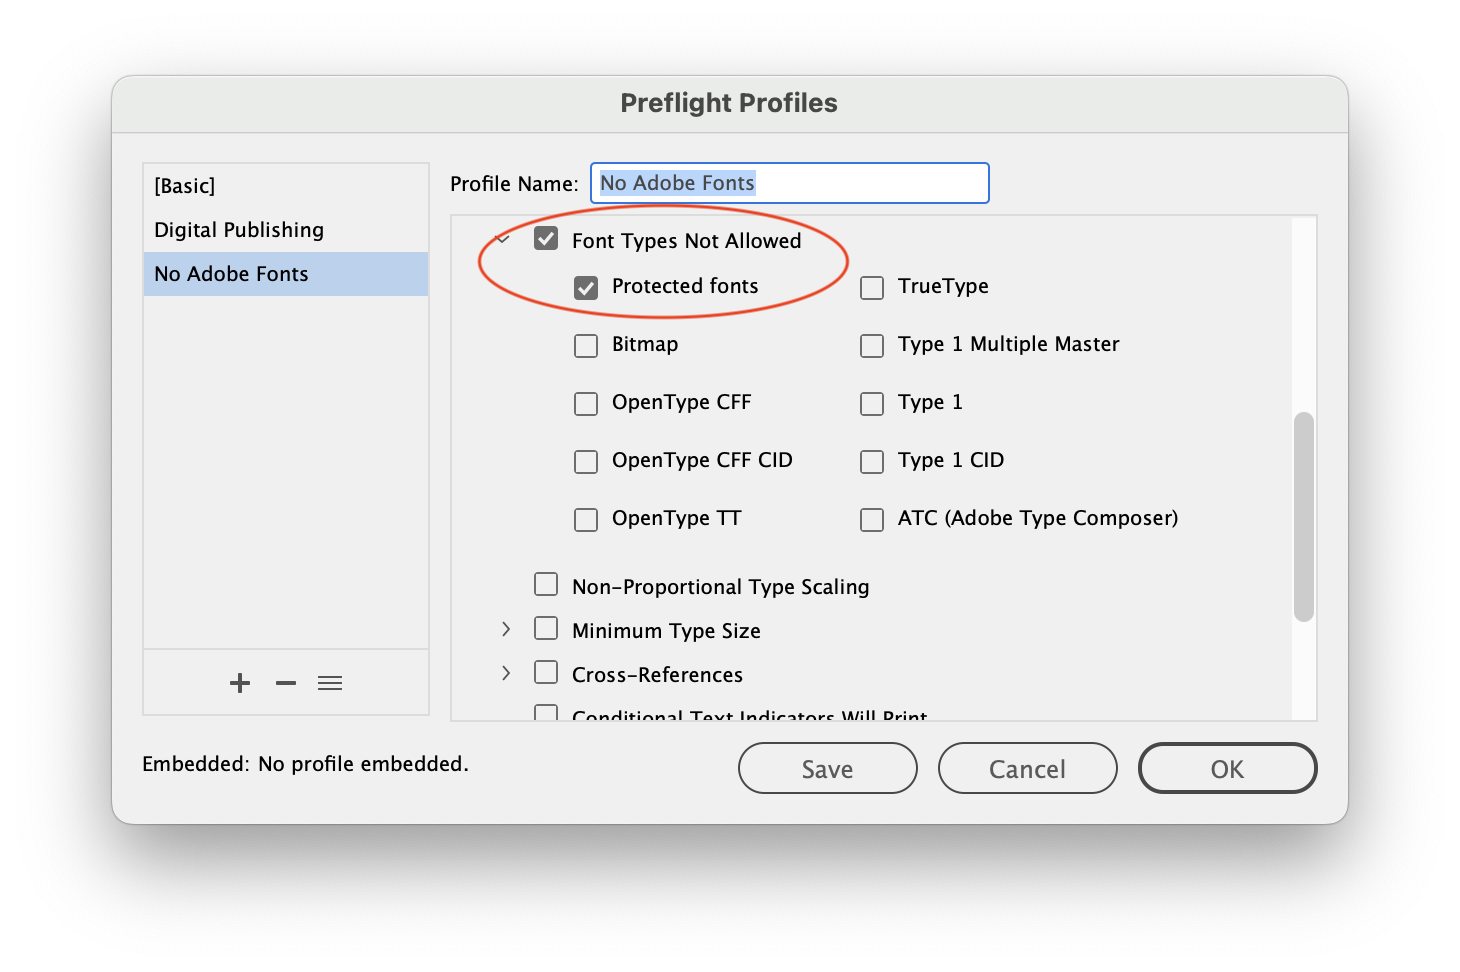
Task: Add a new preflight profile with plus icon
Action: pyautogui.click(x=240, y=683)
